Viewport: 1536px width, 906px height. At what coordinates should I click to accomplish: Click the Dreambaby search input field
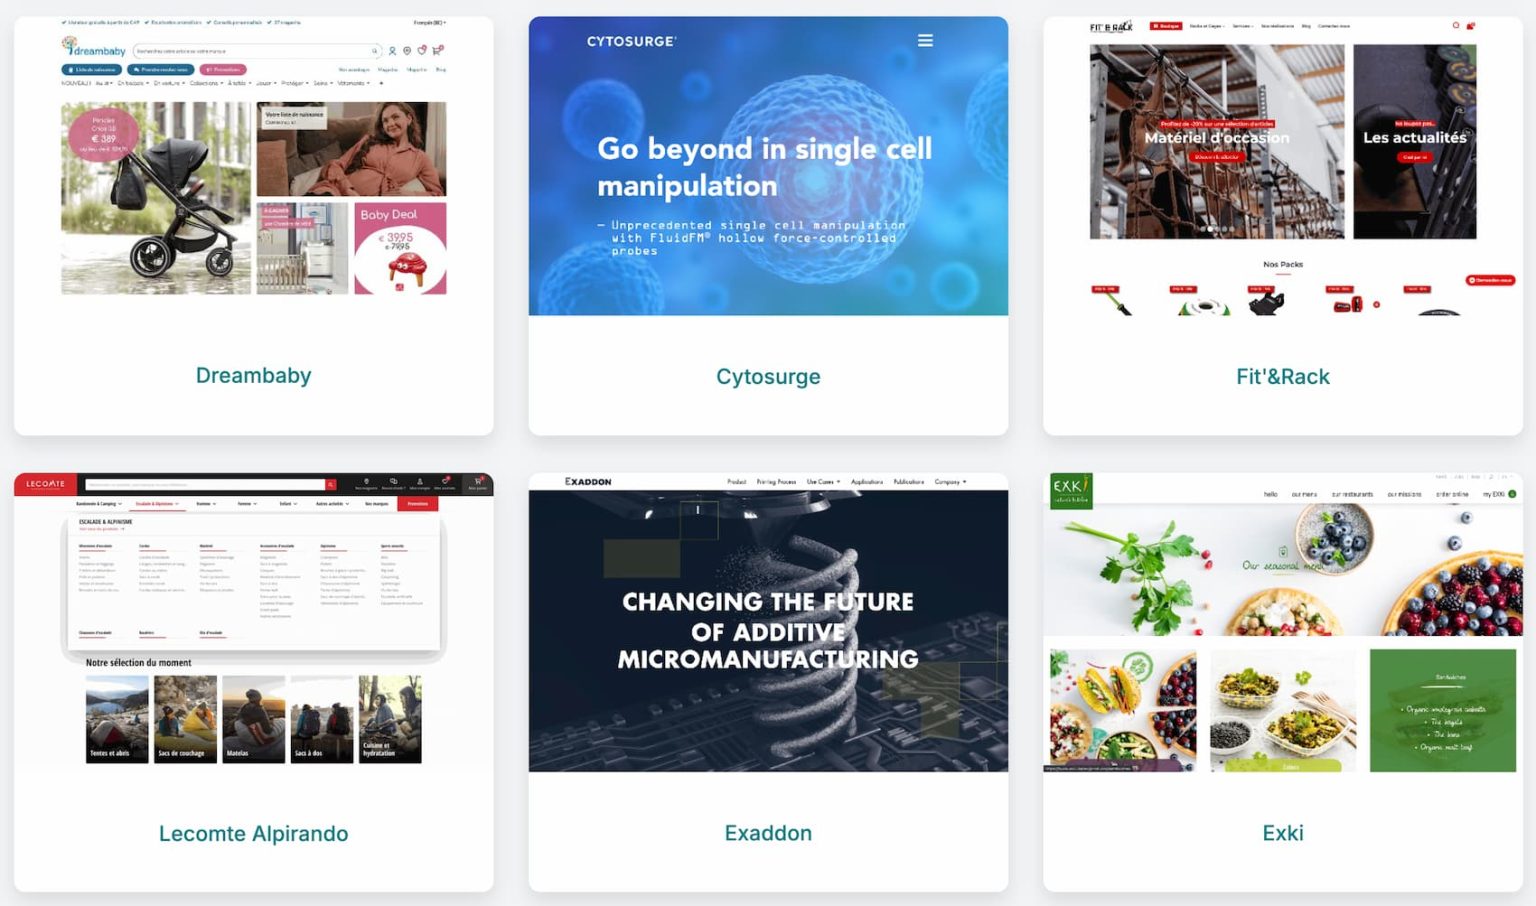point(257,50)
